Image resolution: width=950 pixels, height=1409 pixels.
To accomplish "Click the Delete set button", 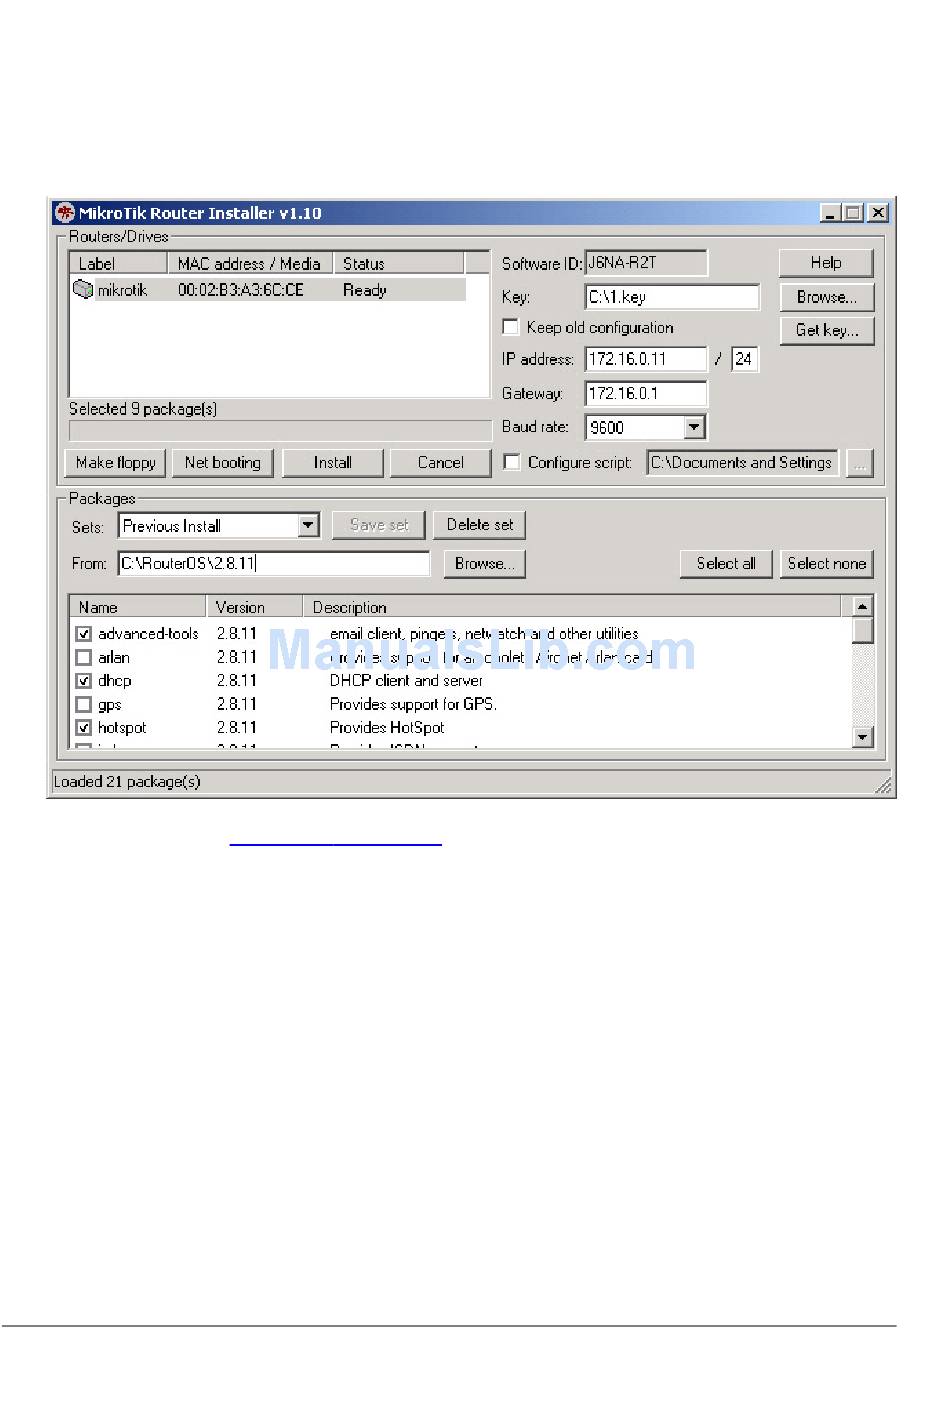I will (480, 525).
